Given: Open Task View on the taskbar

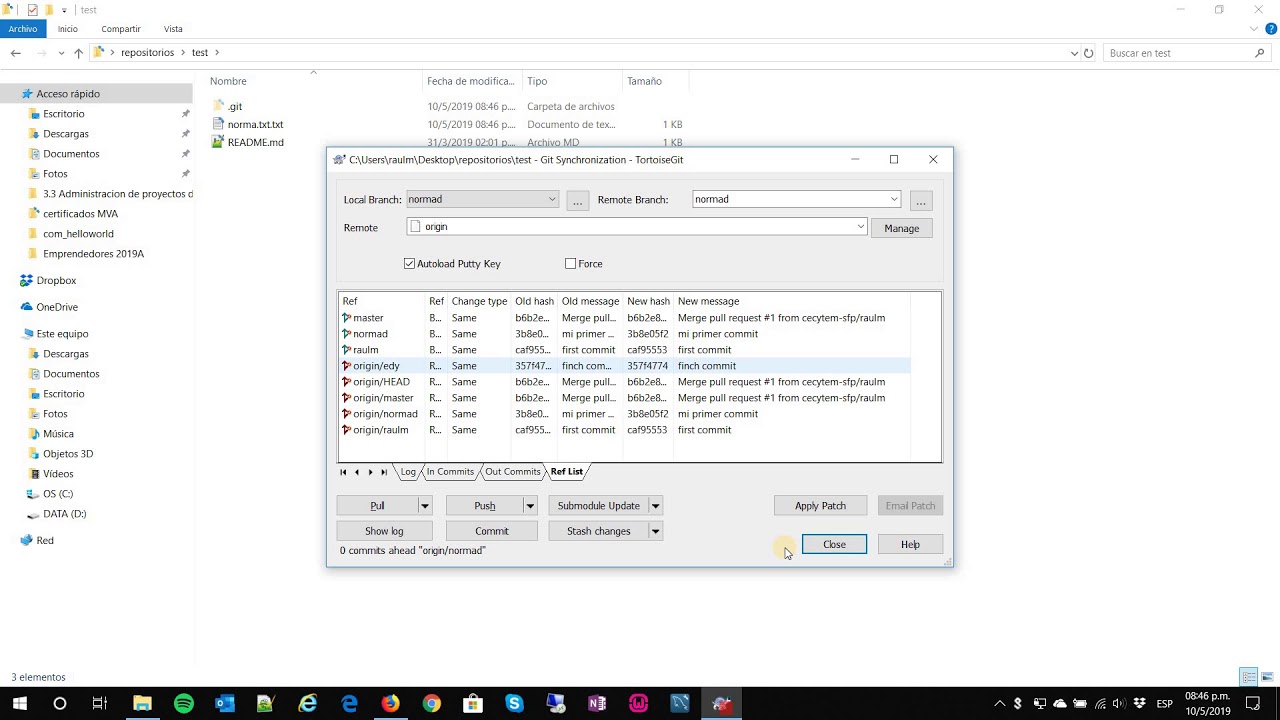Looking at the screenshot, I should [x=100, y=704].
